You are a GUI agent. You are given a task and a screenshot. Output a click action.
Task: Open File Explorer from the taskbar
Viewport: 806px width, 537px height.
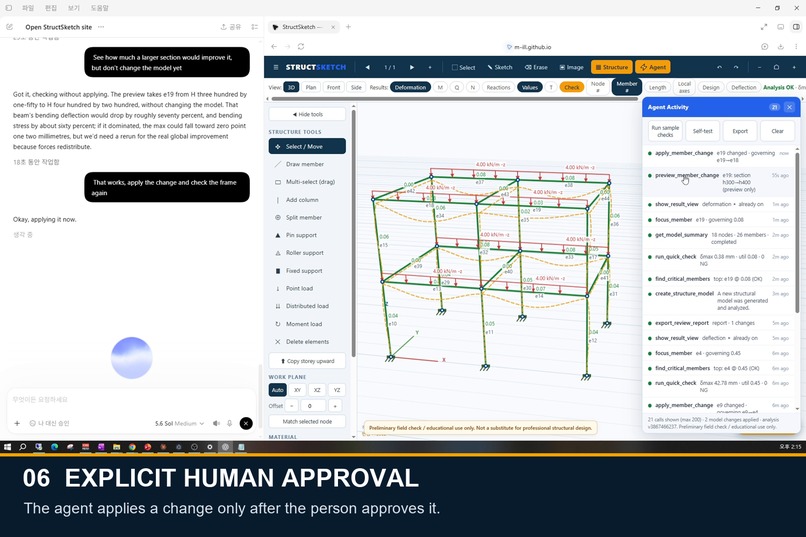click(117, 447)
